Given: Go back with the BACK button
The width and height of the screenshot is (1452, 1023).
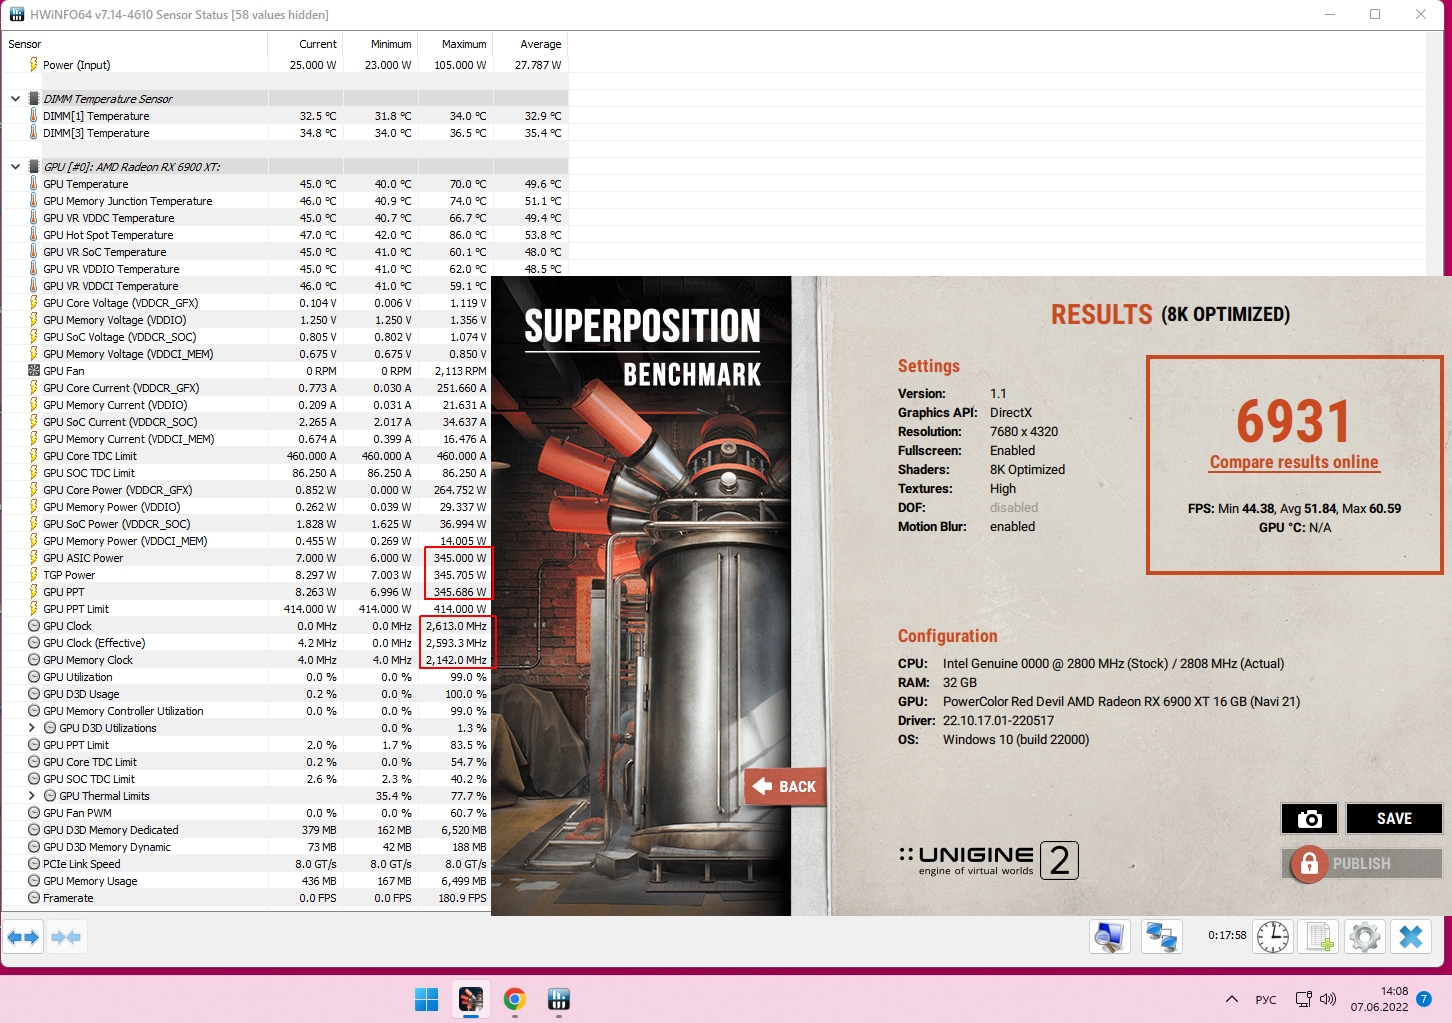Looking at the screenshot, I should (786, 787).
